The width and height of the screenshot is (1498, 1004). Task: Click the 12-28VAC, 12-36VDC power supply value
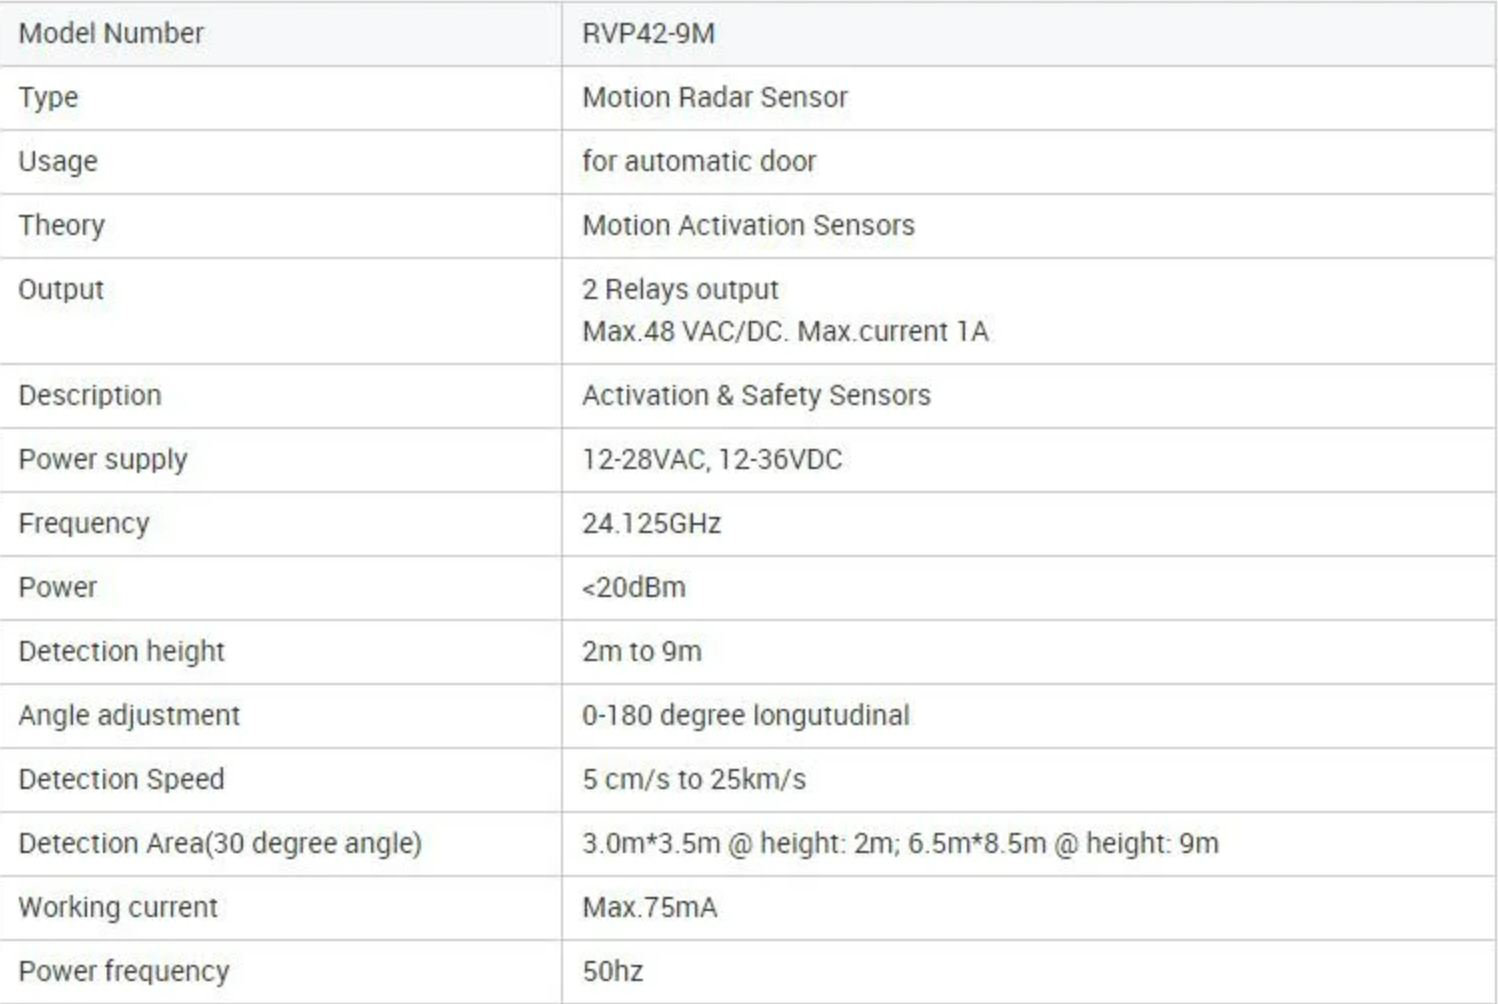pyautogui.click(x=712, y=460)
